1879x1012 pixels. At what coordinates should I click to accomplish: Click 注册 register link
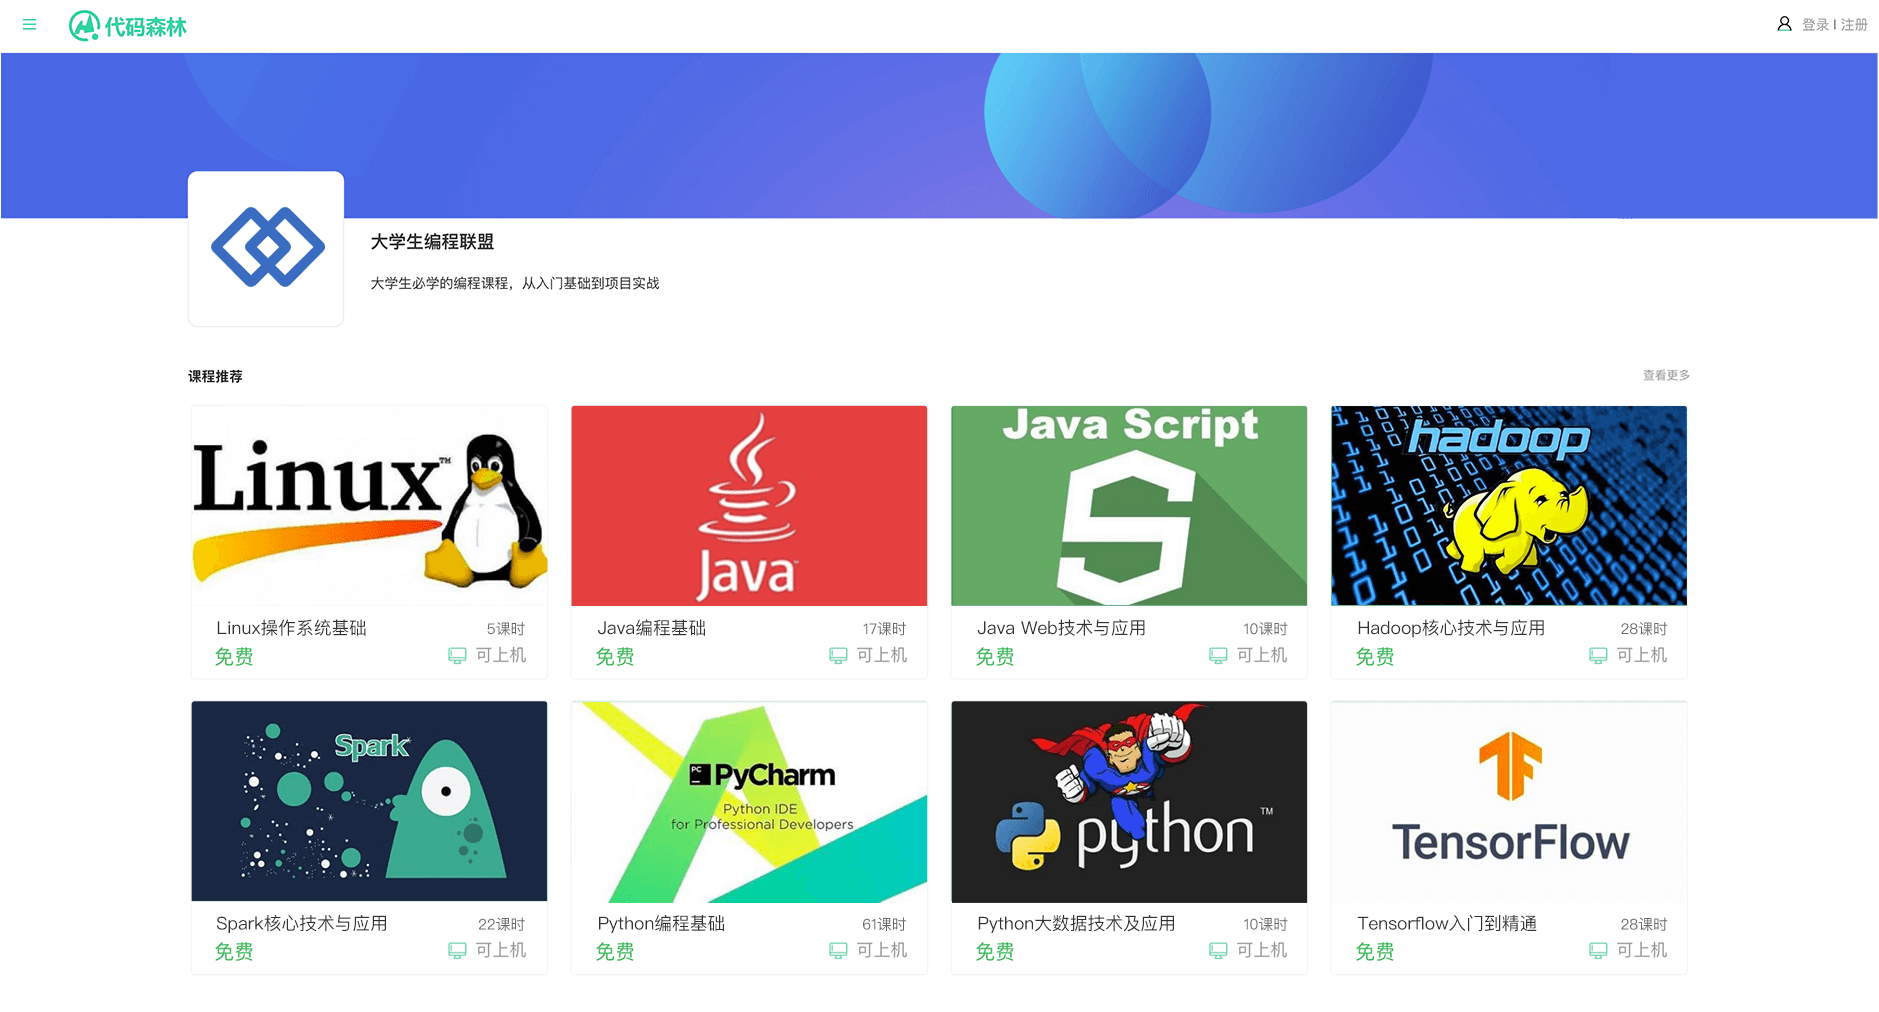1854,25
